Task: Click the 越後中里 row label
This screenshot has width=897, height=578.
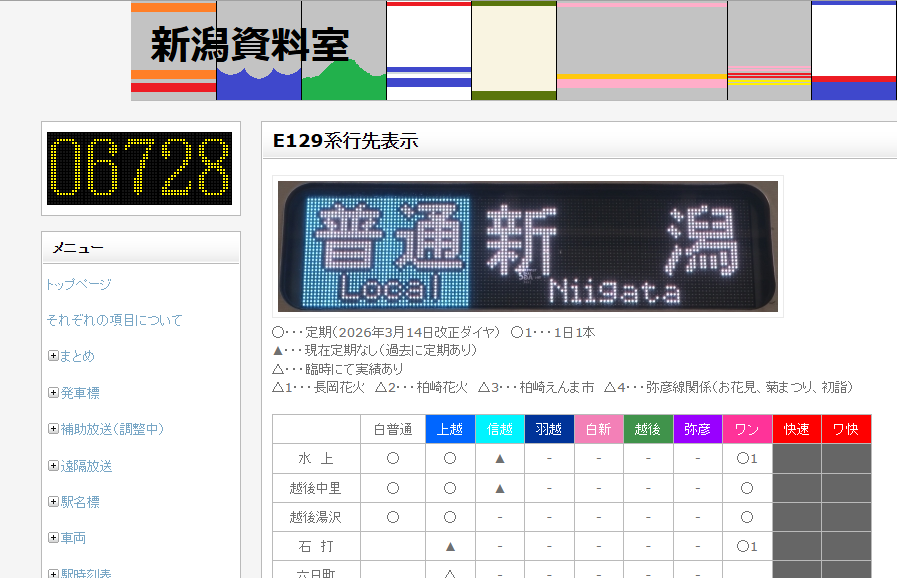Action: coord(316,488)
